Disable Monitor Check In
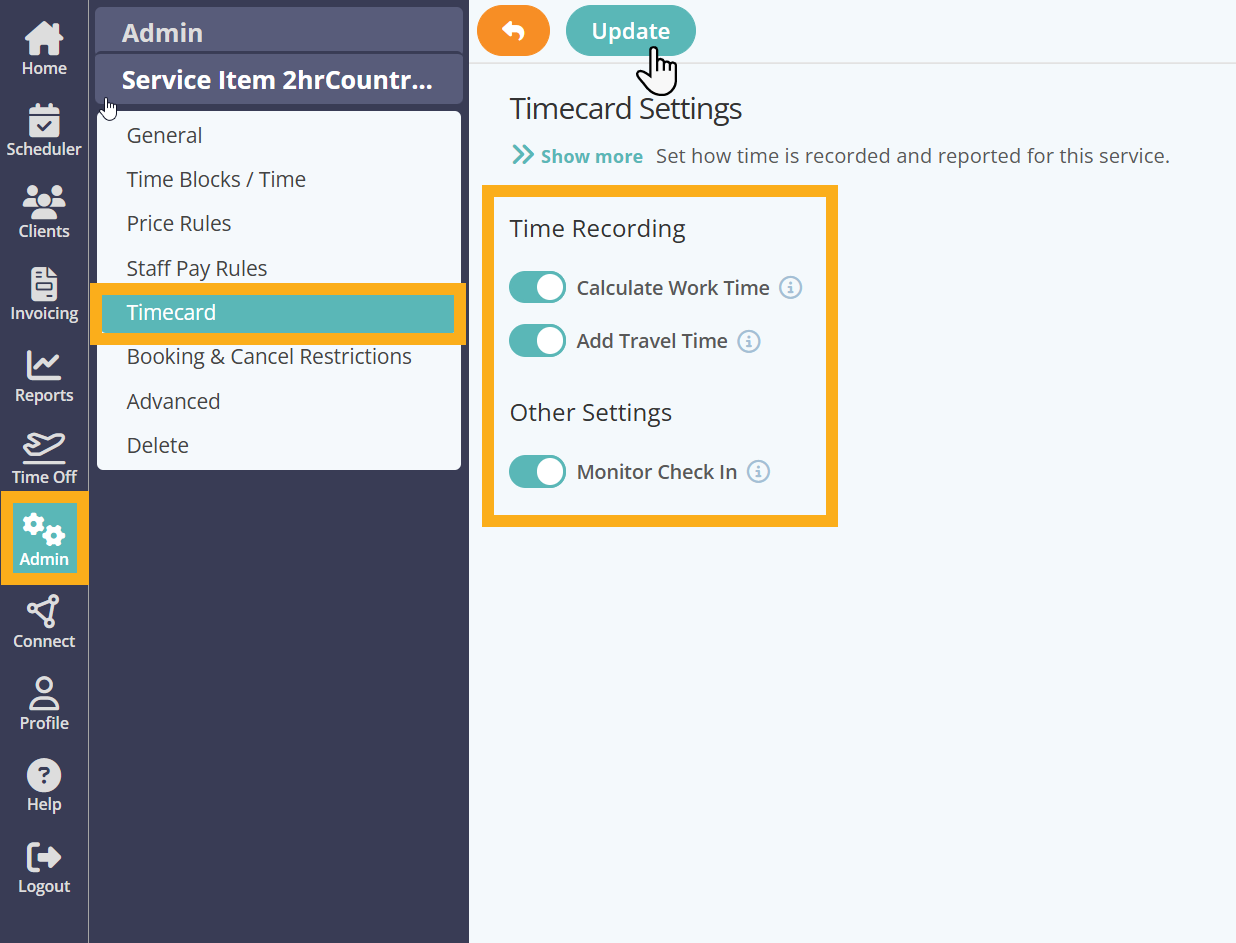 click(x=537, y=471)
